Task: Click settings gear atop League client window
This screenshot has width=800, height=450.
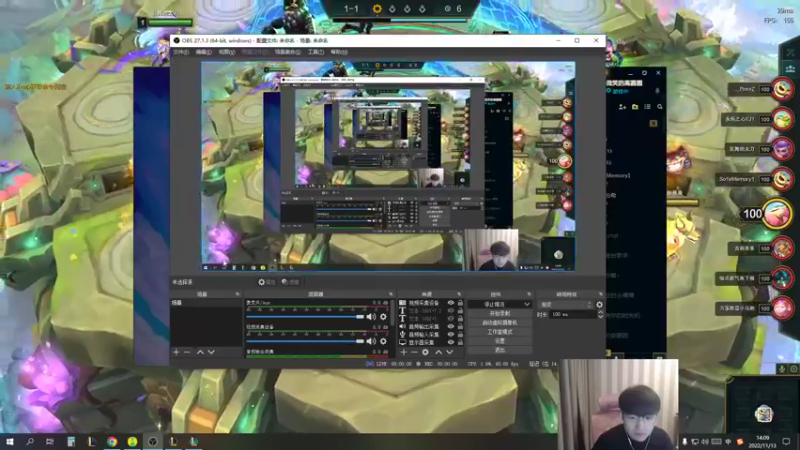Action: click(x=644, y=73)
